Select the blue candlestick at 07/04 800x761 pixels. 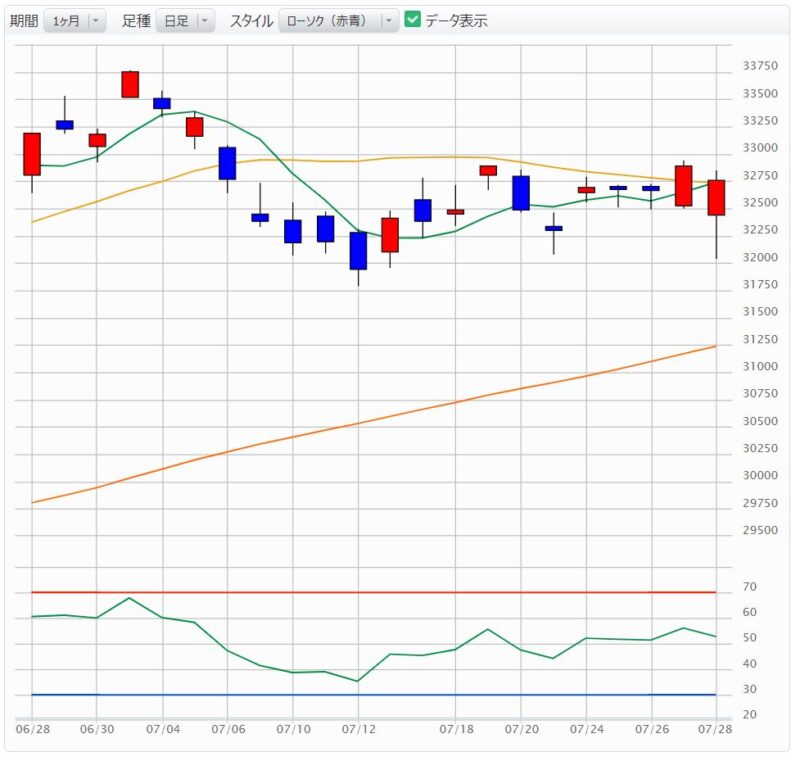click(162, 103)
